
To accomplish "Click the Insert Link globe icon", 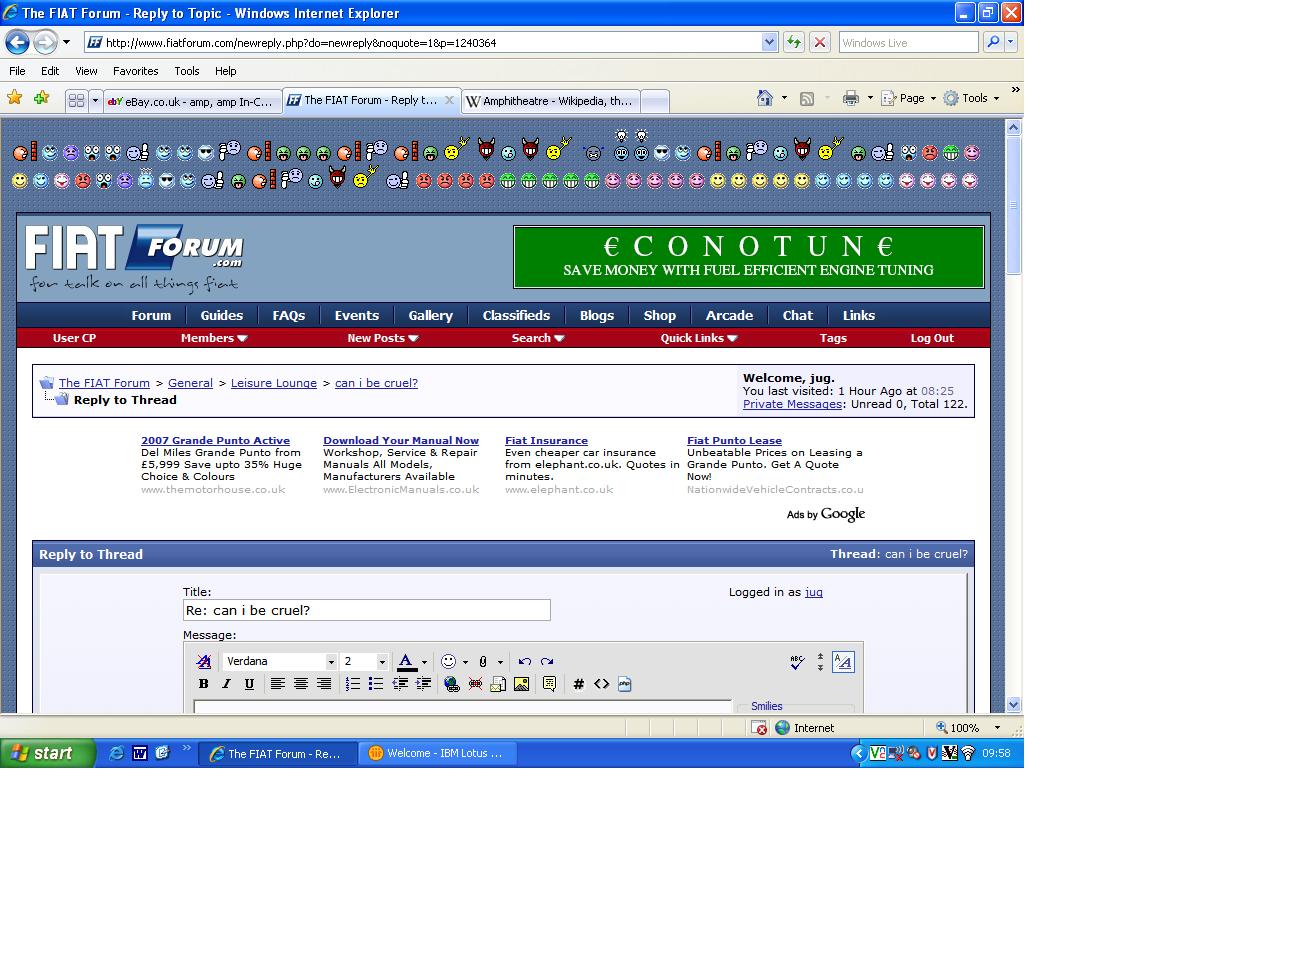I will pyautogui.click(x=452, y=684).
